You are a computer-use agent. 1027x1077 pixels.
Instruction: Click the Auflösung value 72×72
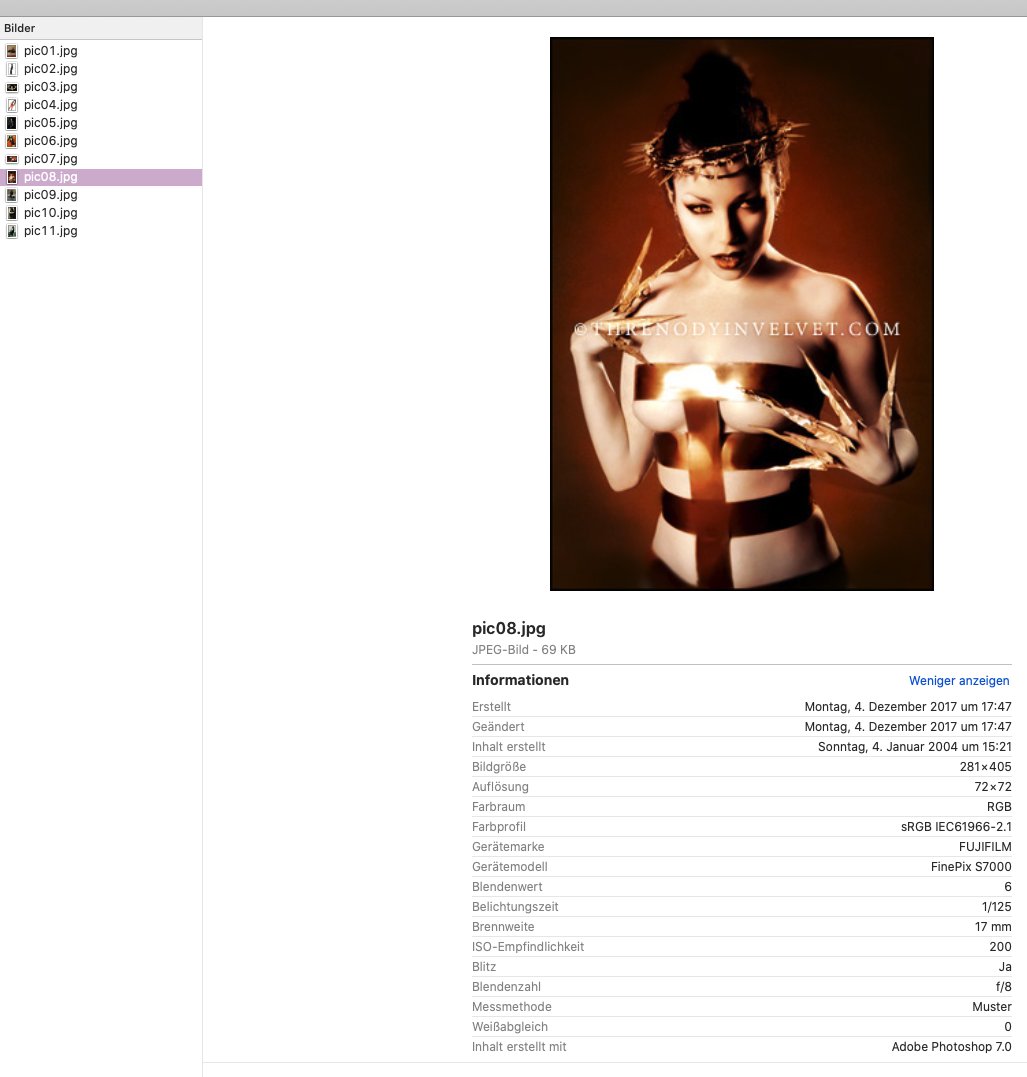point(993,786)
